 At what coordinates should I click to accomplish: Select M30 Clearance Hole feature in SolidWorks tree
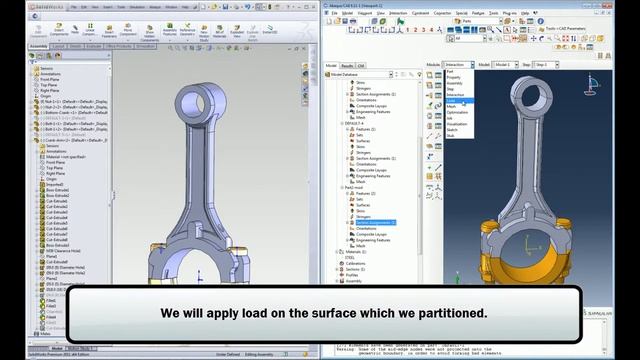tap(63, 251)
